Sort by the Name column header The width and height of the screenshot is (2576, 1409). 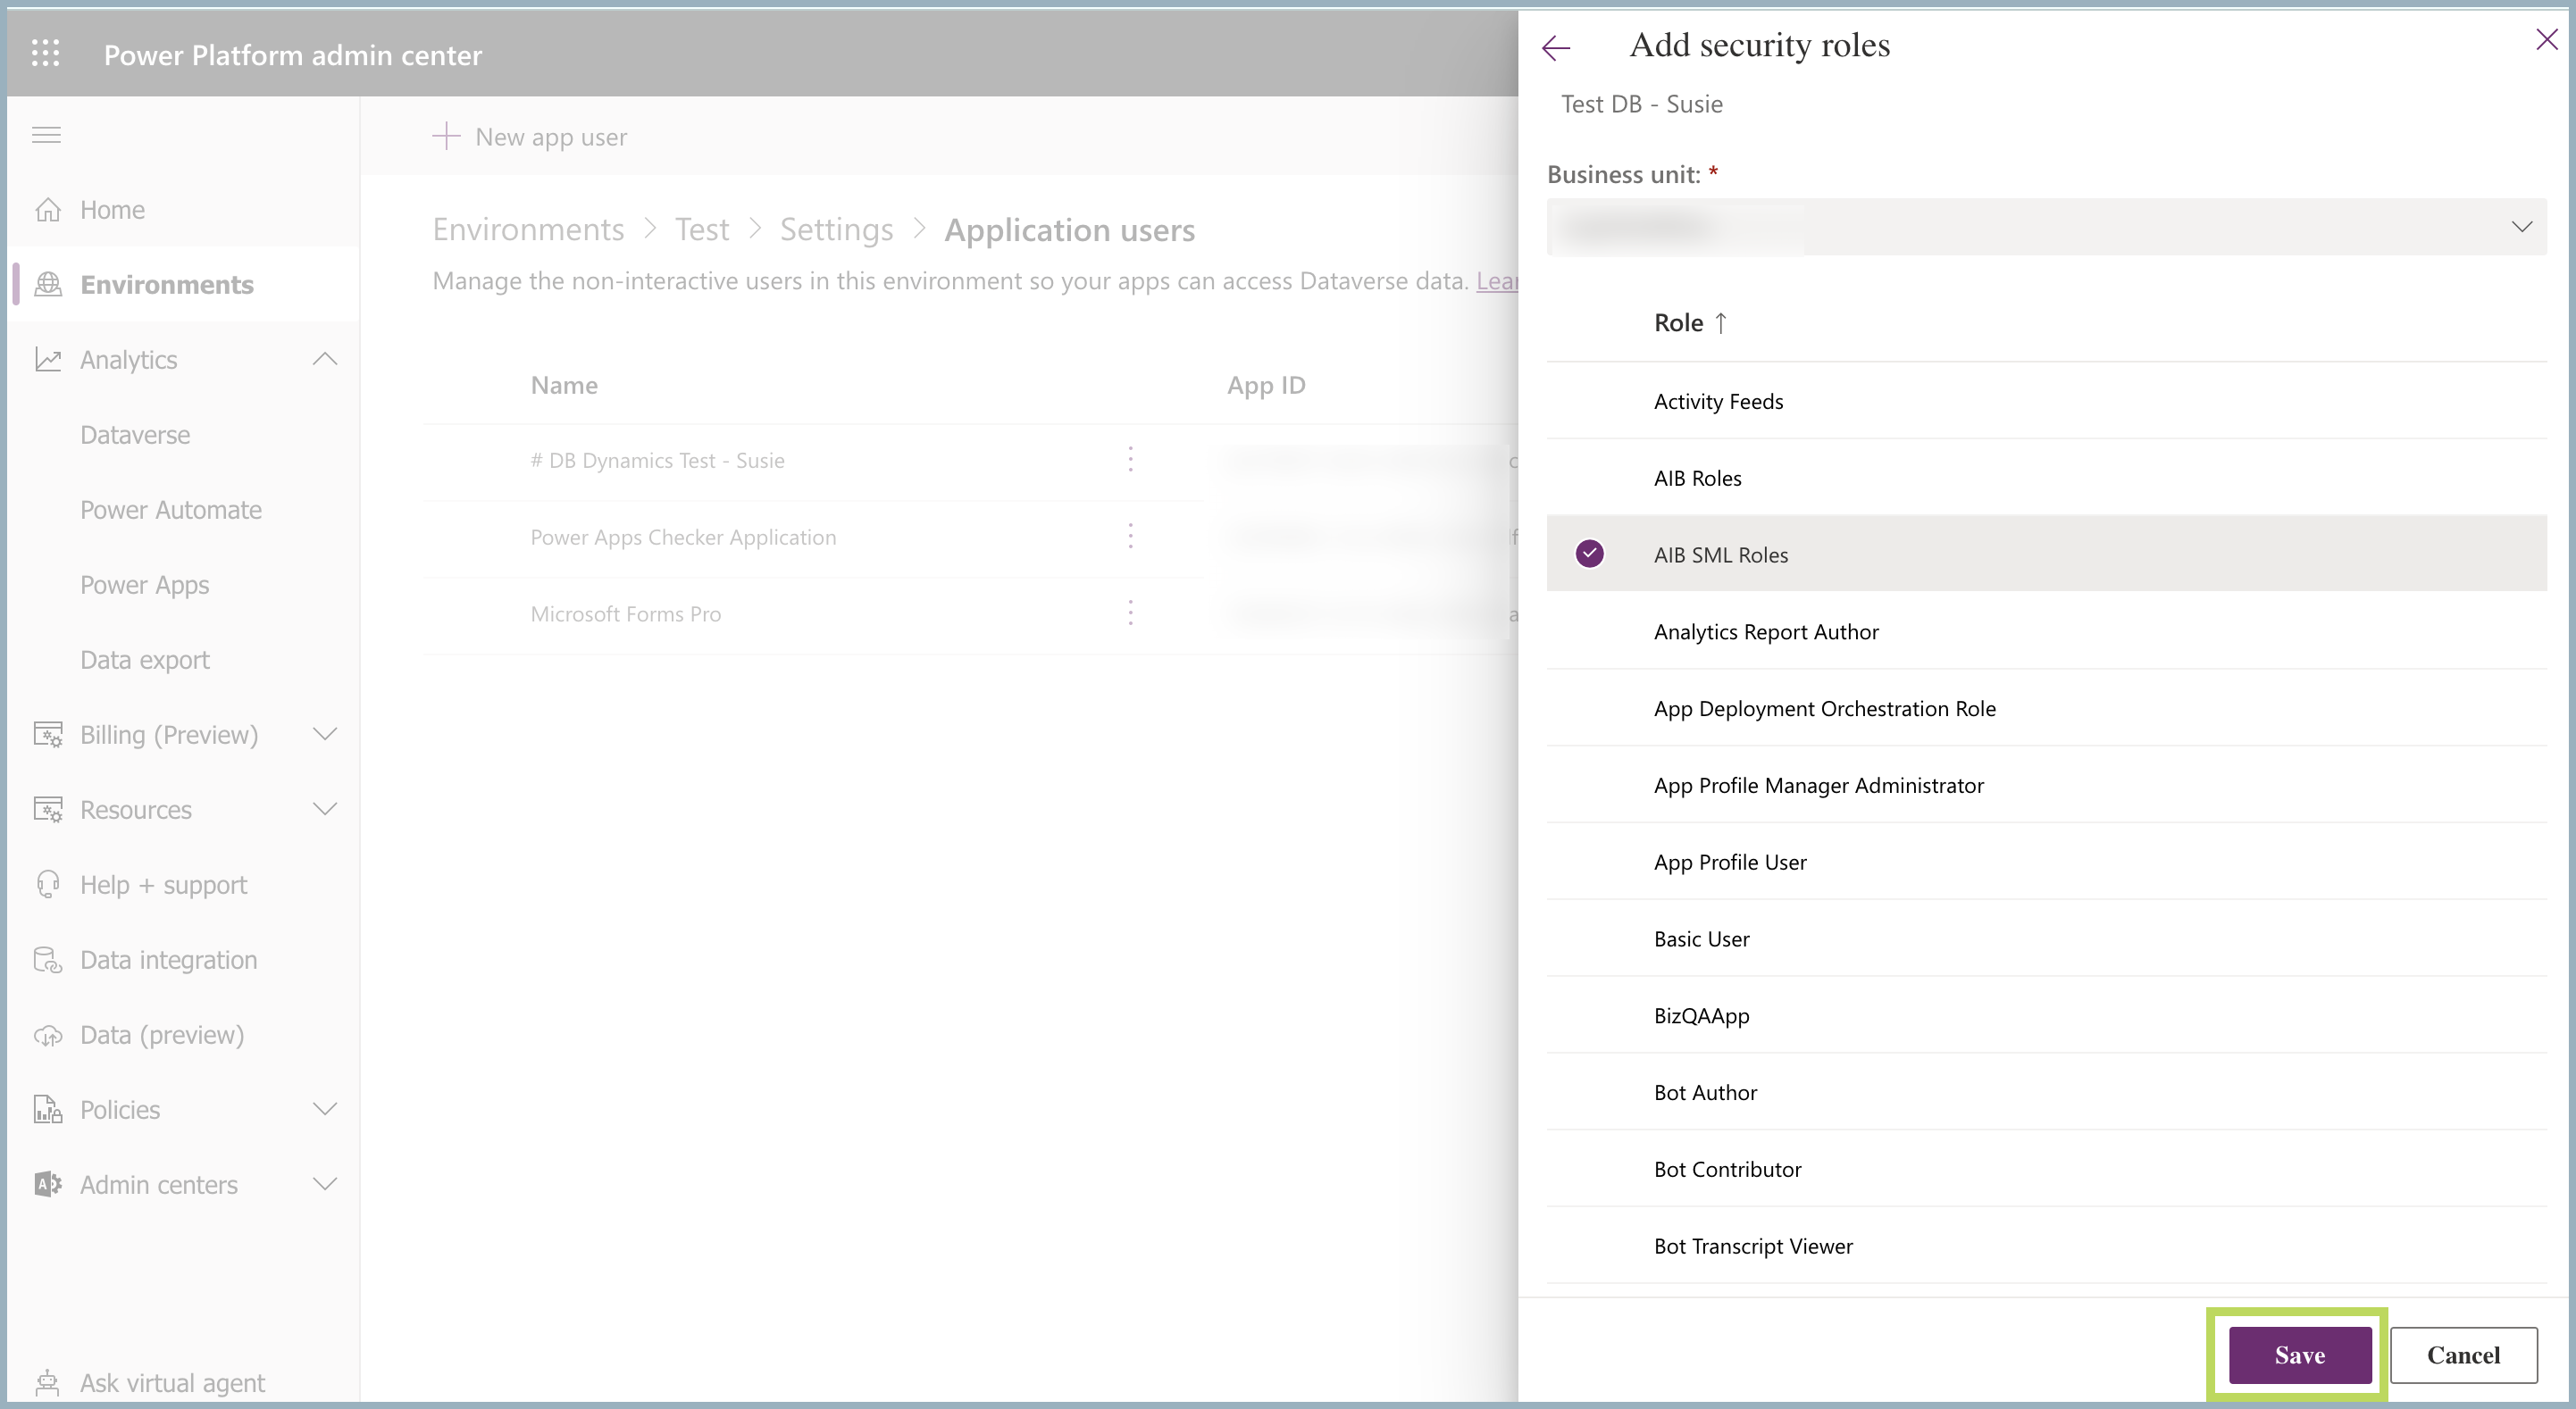click(564, 385)
